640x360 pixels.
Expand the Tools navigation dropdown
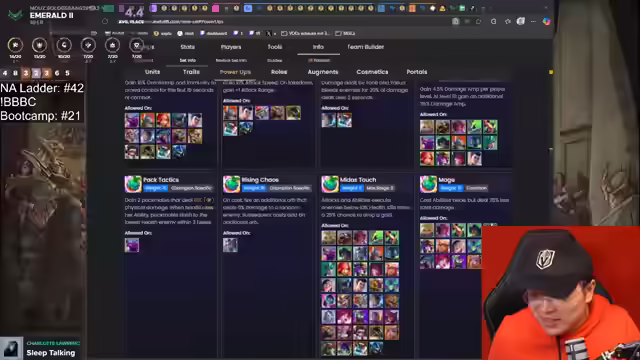(x=275, y=47)
